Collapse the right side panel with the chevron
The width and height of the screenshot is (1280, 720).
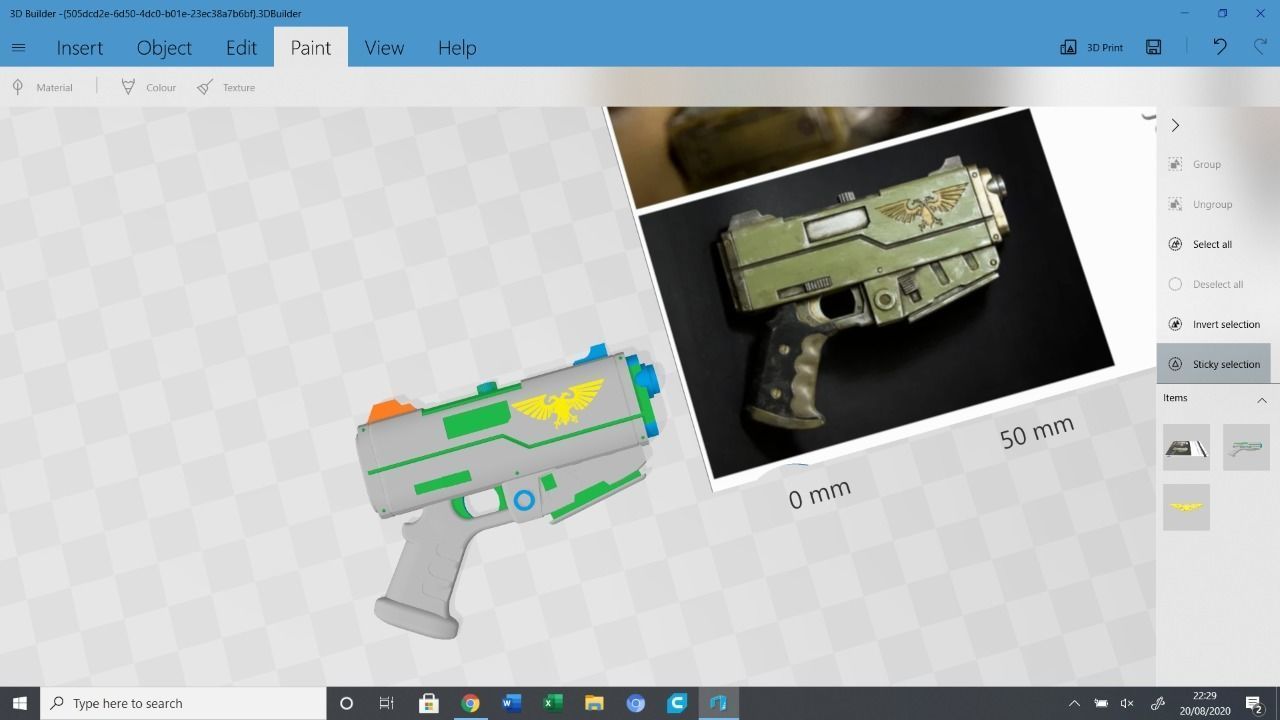tap(1175, 125)
